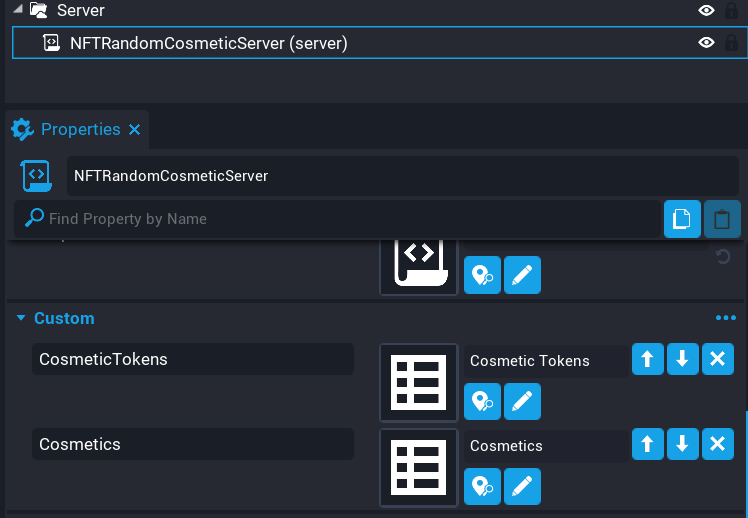748x518 pixels.
Task: Click the find-asset icon for Cosmetics
Action: (482, 486)
